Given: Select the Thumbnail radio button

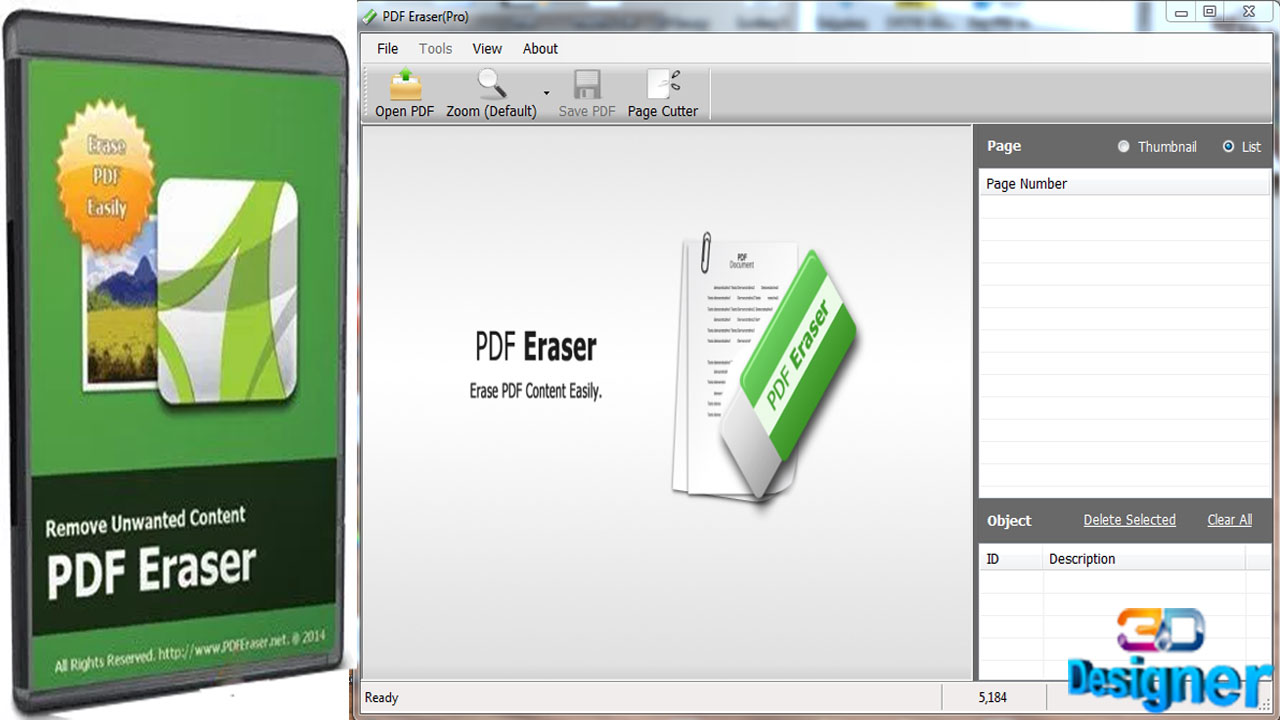Looking at the screenshot, I should (1124, 146).
